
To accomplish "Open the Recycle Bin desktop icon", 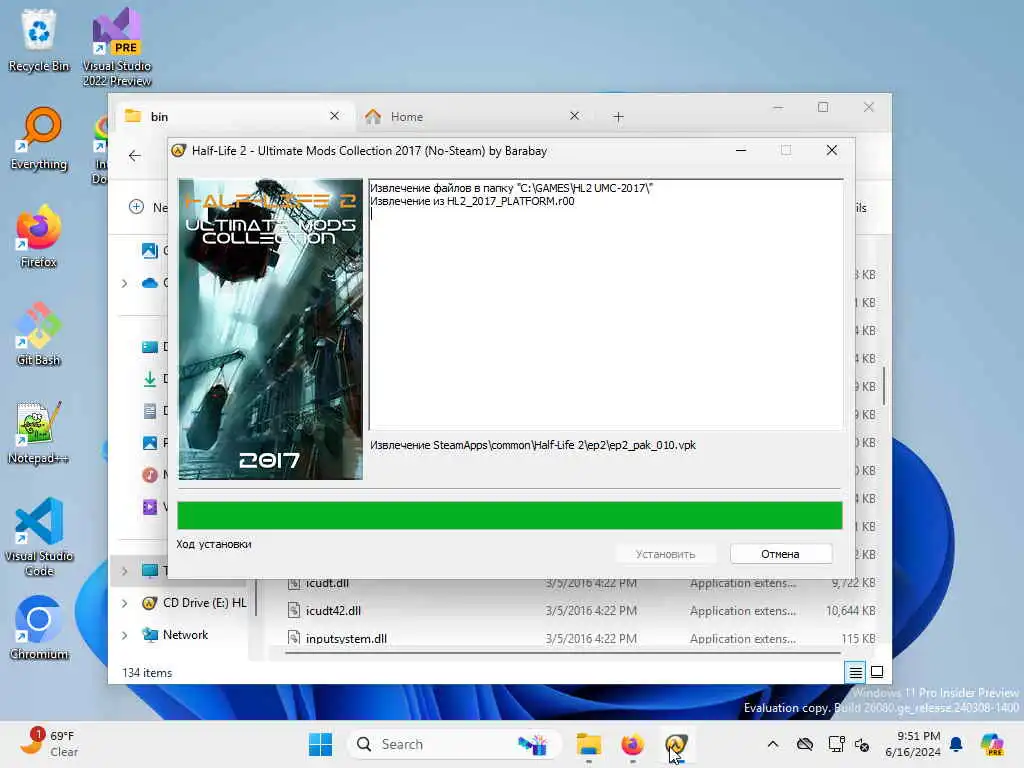I will [39, 40].
